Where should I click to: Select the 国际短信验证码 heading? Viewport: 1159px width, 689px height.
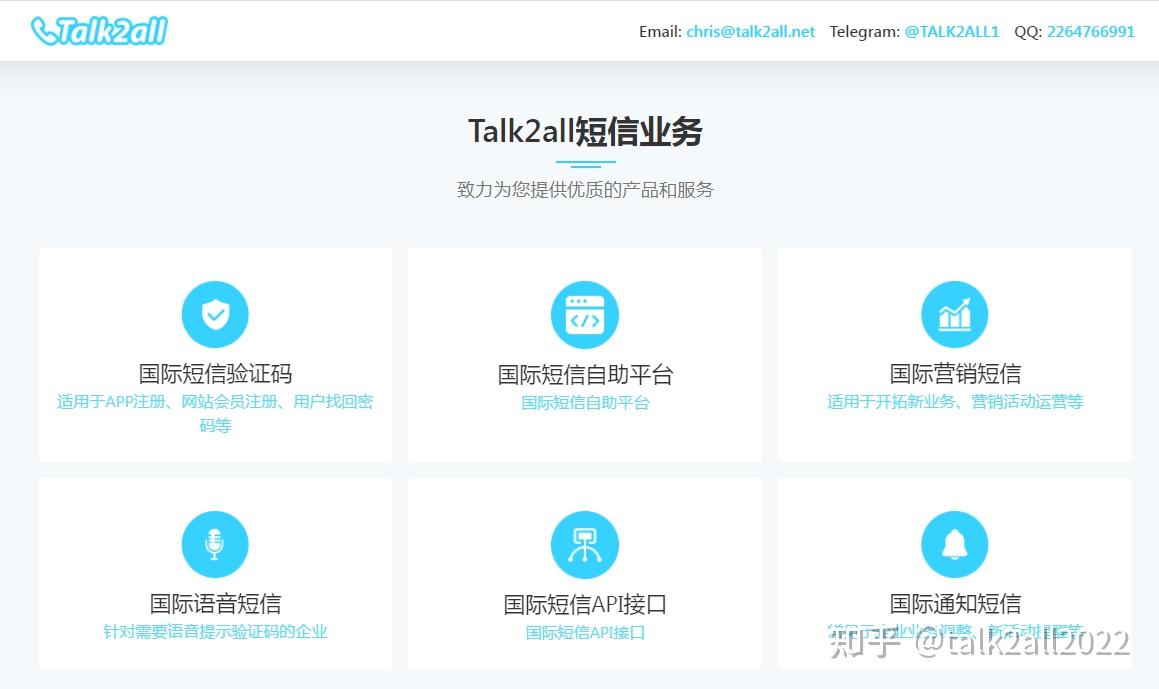pyautogui.click(x=215, y=374)
